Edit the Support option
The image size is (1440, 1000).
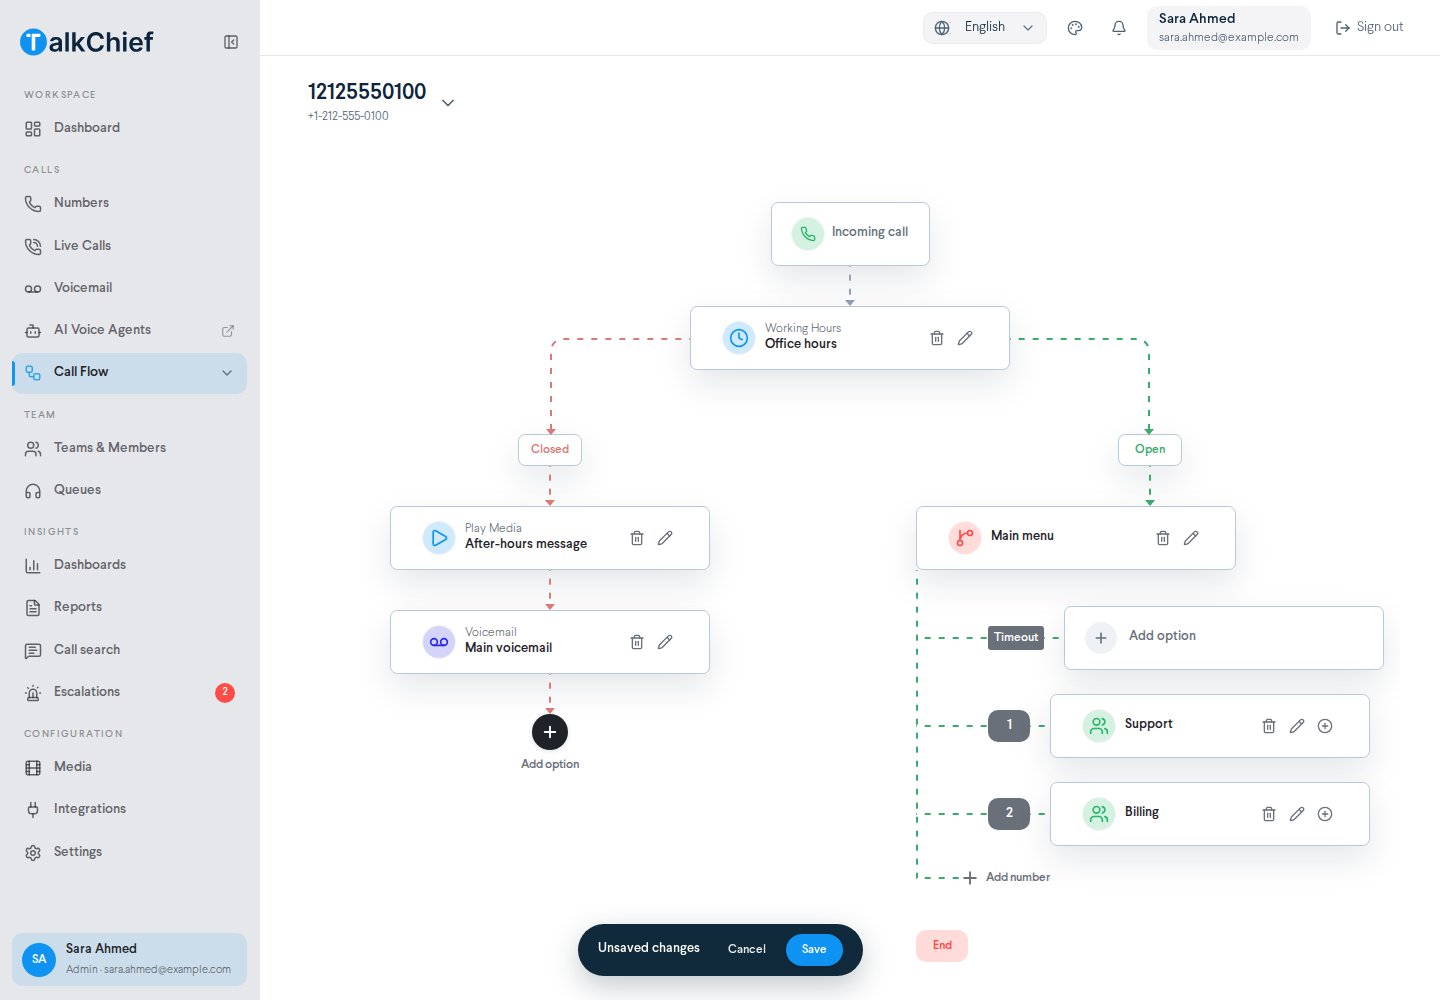click(1297, 726)
